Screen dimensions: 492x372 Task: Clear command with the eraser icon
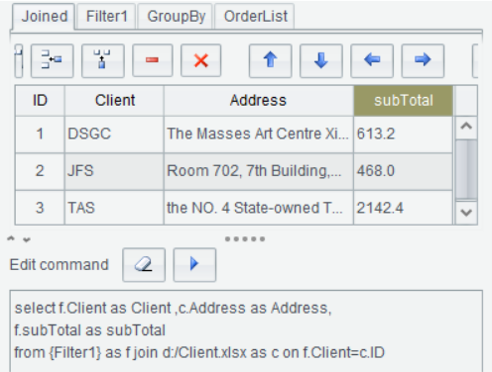tap(144, 265)
